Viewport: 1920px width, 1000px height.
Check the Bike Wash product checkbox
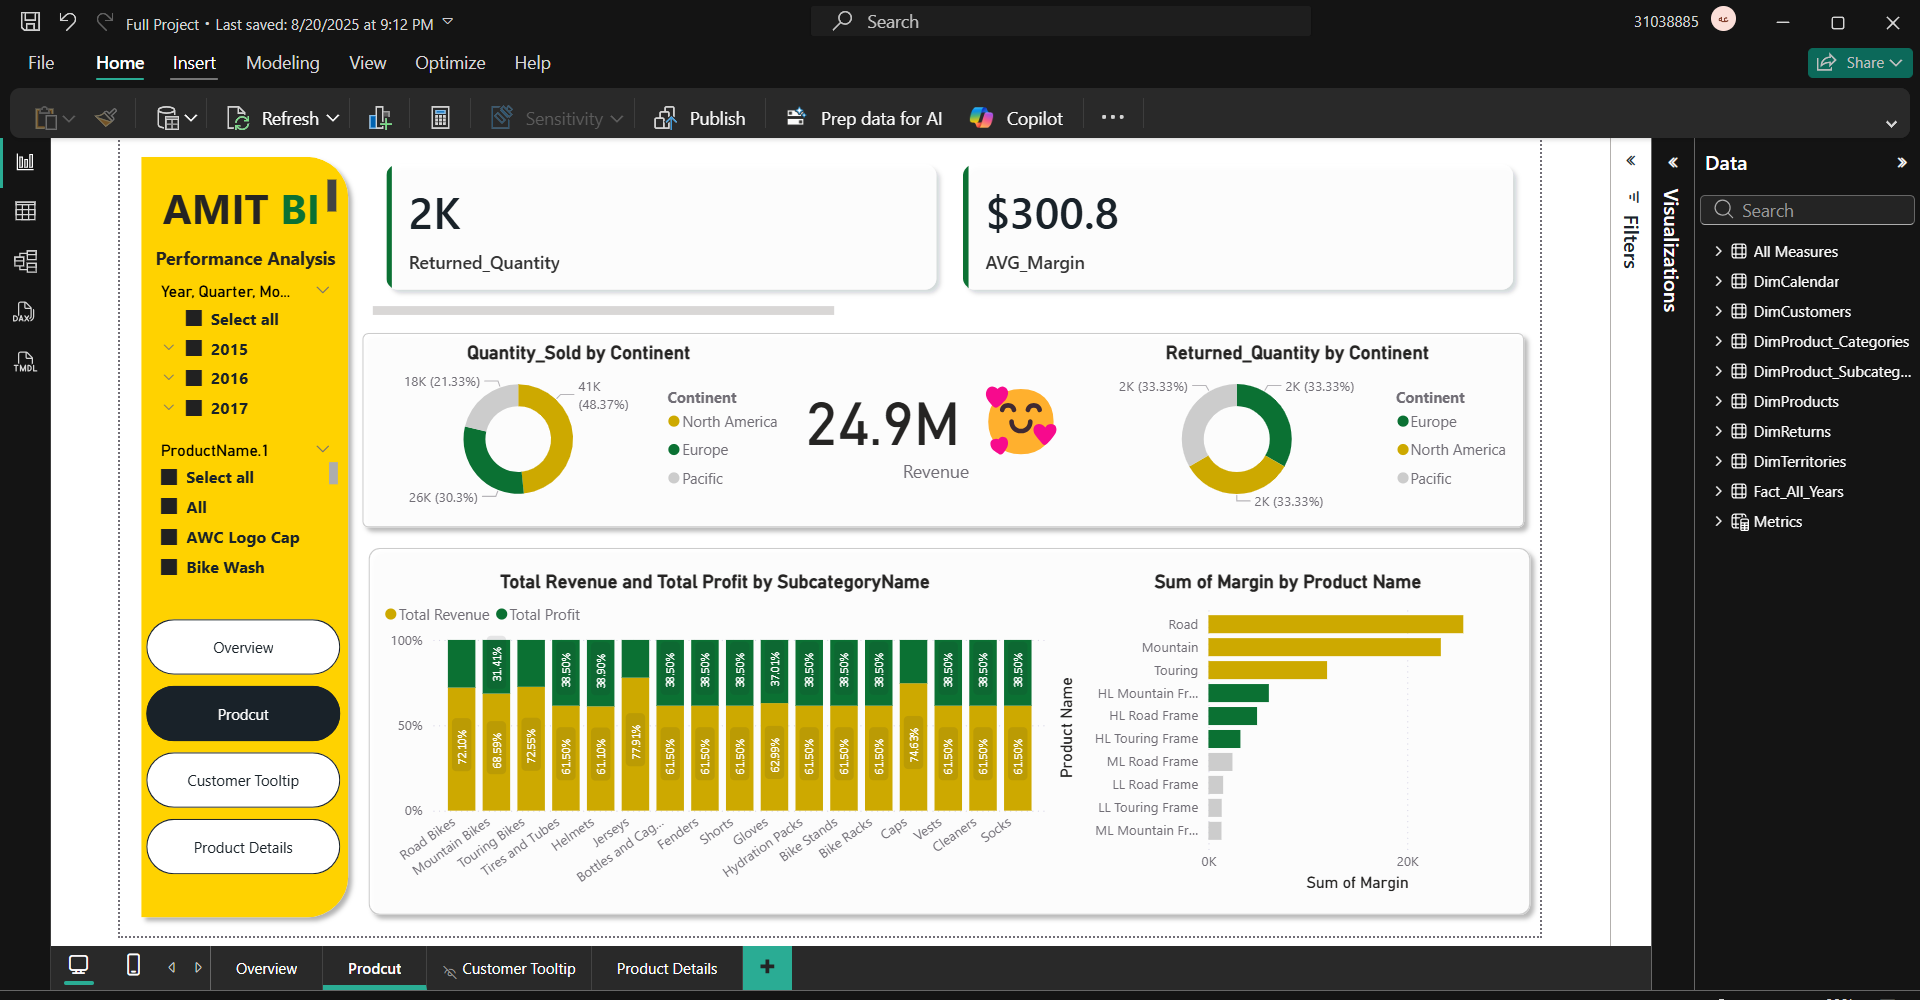(x=170, y=567)
